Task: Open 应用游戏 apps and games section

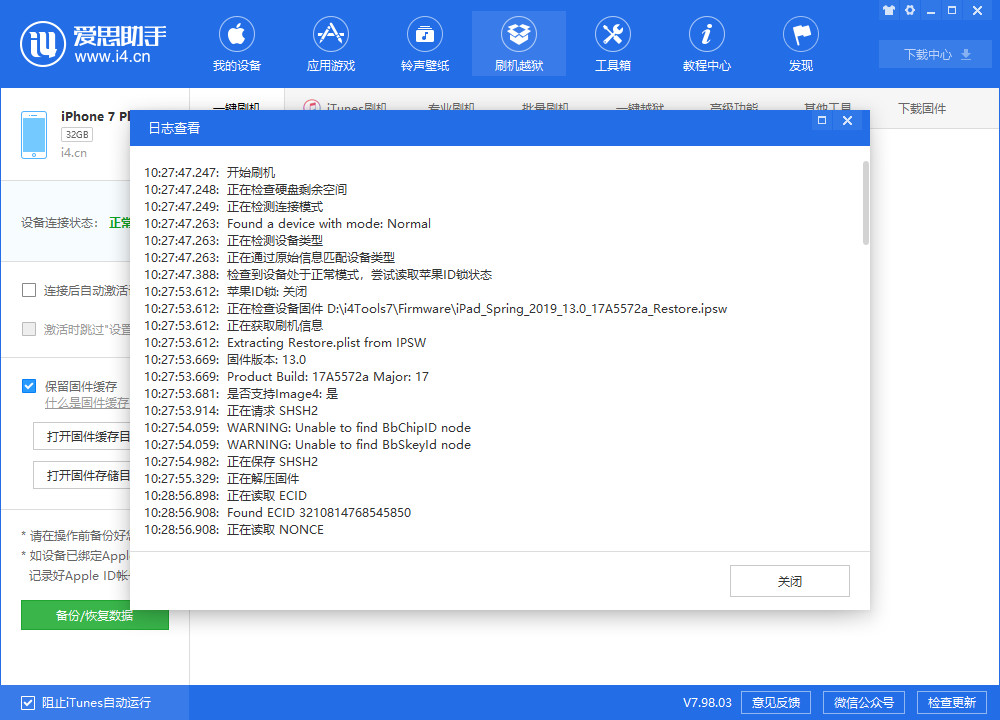Action: 330,44
